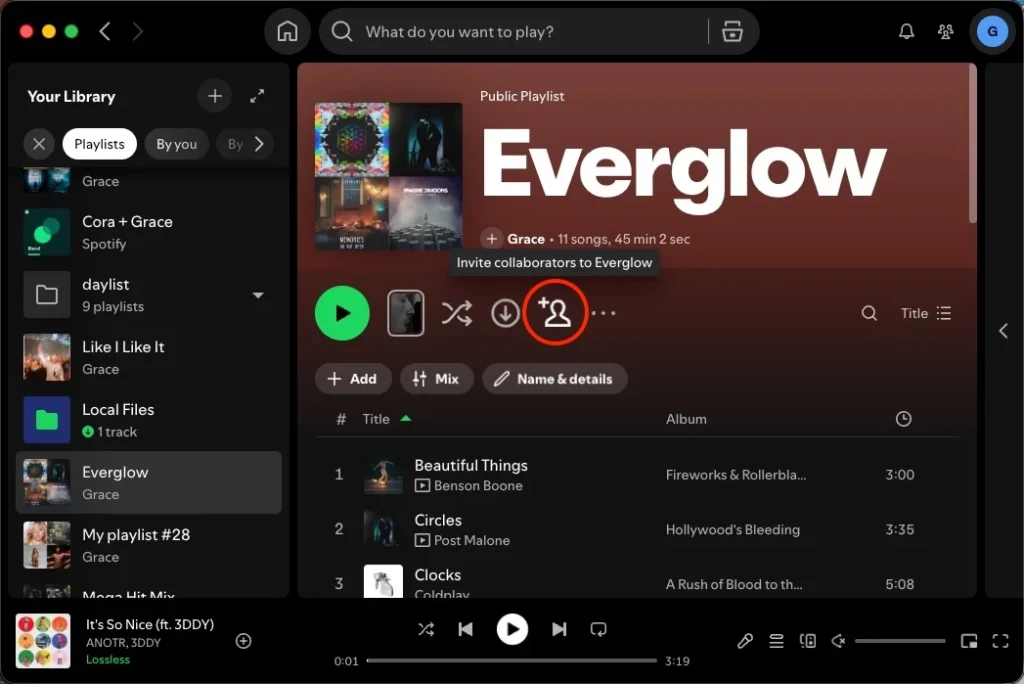Open My playlist #28
The width and height of the screenshot is (1024, 684).
[149, 545]
